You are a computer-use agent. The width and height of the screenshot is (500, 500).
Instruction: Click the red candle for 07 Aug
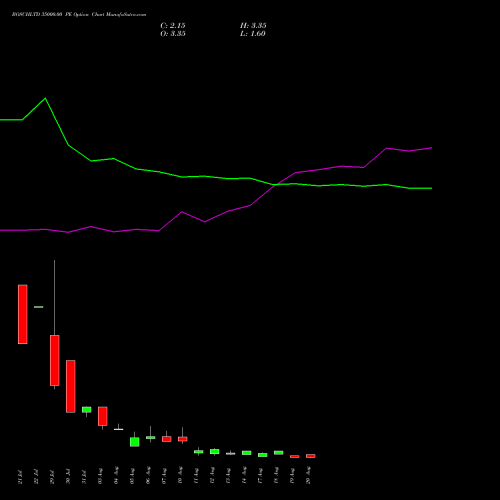point(167,439)
